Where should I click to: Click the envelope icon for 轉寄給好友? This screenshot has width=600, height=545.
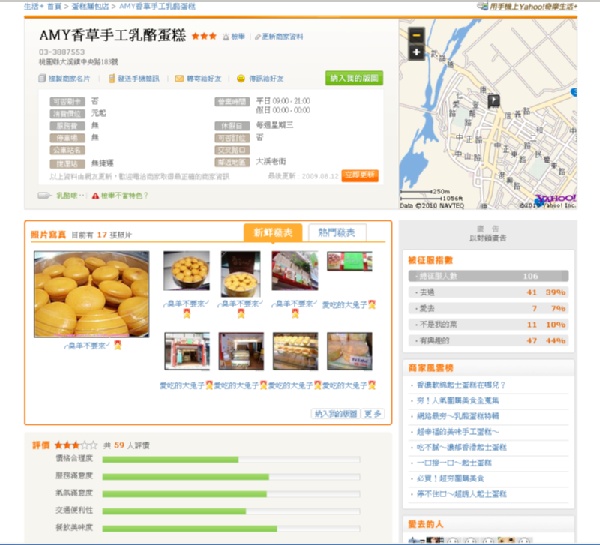click(x=179, y=78)
